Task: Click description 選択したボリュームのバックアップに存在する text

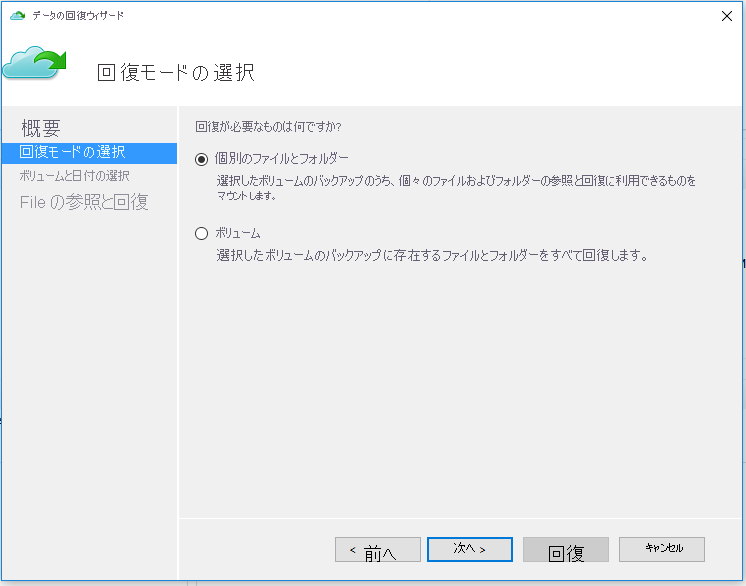Action: point(432,255)
